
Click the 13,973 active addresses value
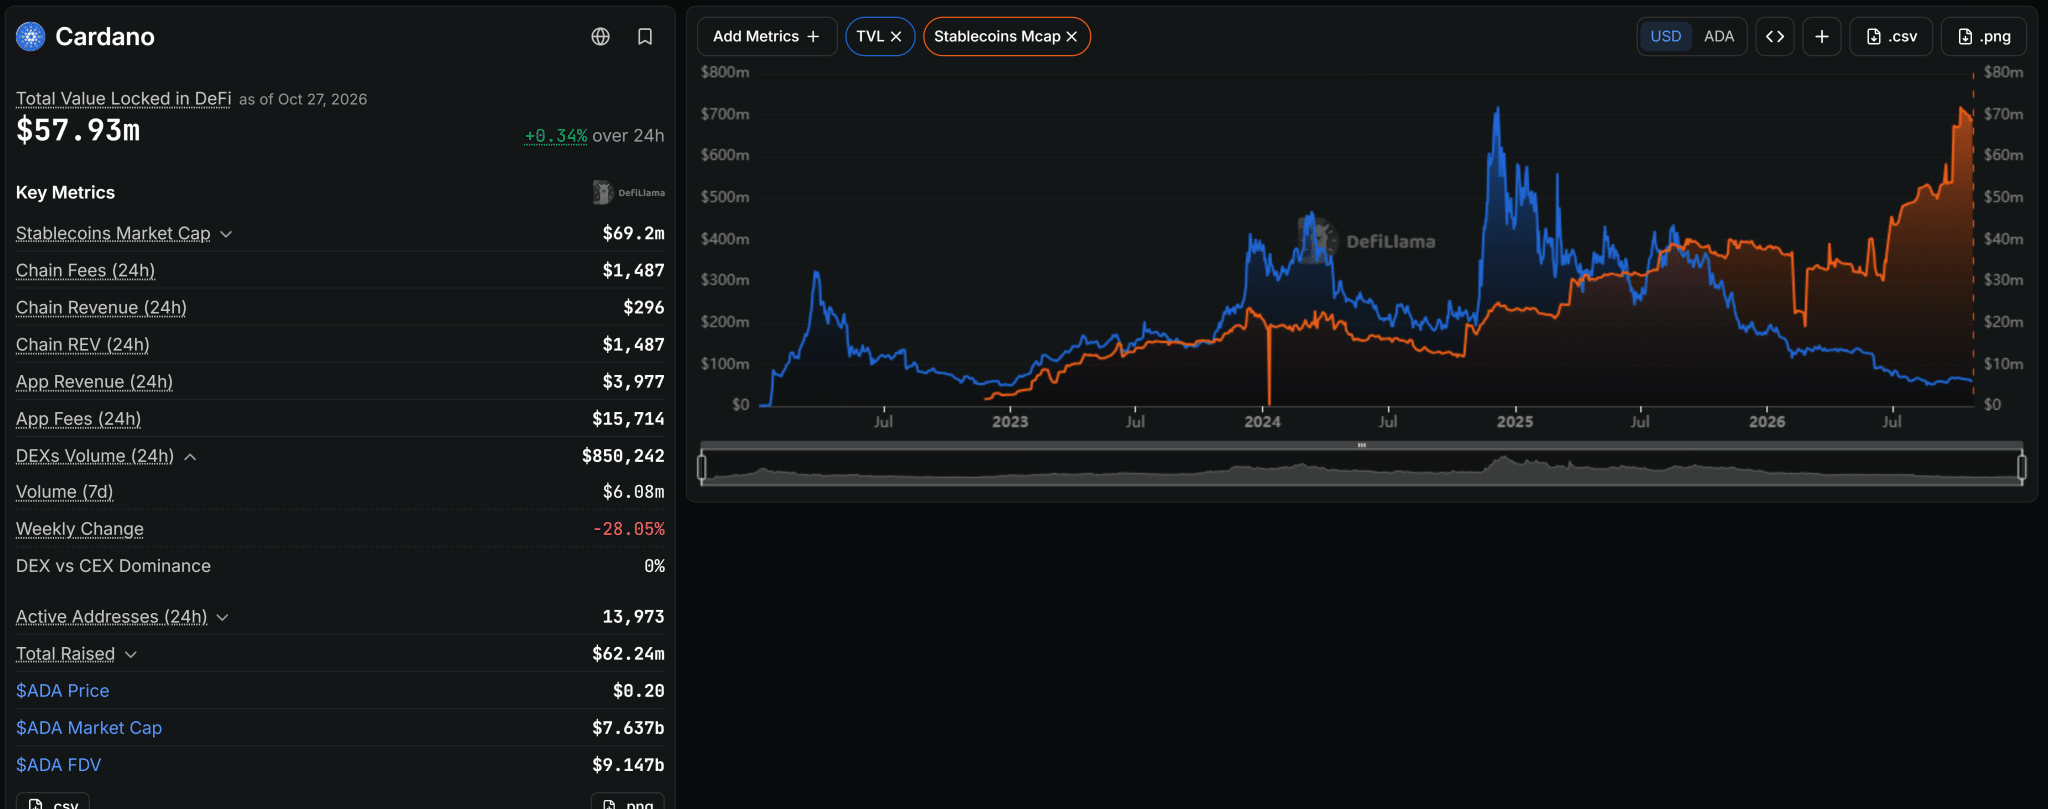click(633, 617)
